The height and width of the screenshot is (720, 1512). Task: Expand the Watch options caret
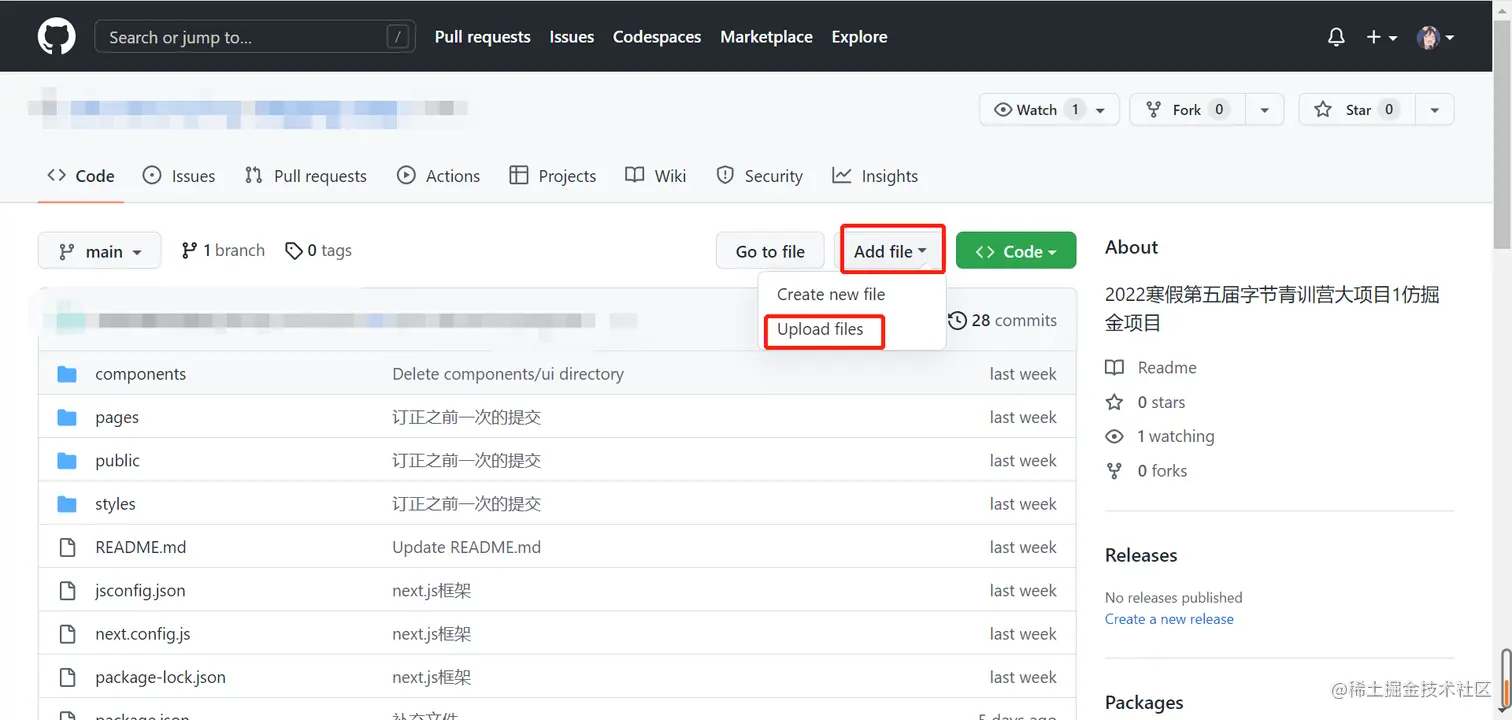[x=1101, y=109]
